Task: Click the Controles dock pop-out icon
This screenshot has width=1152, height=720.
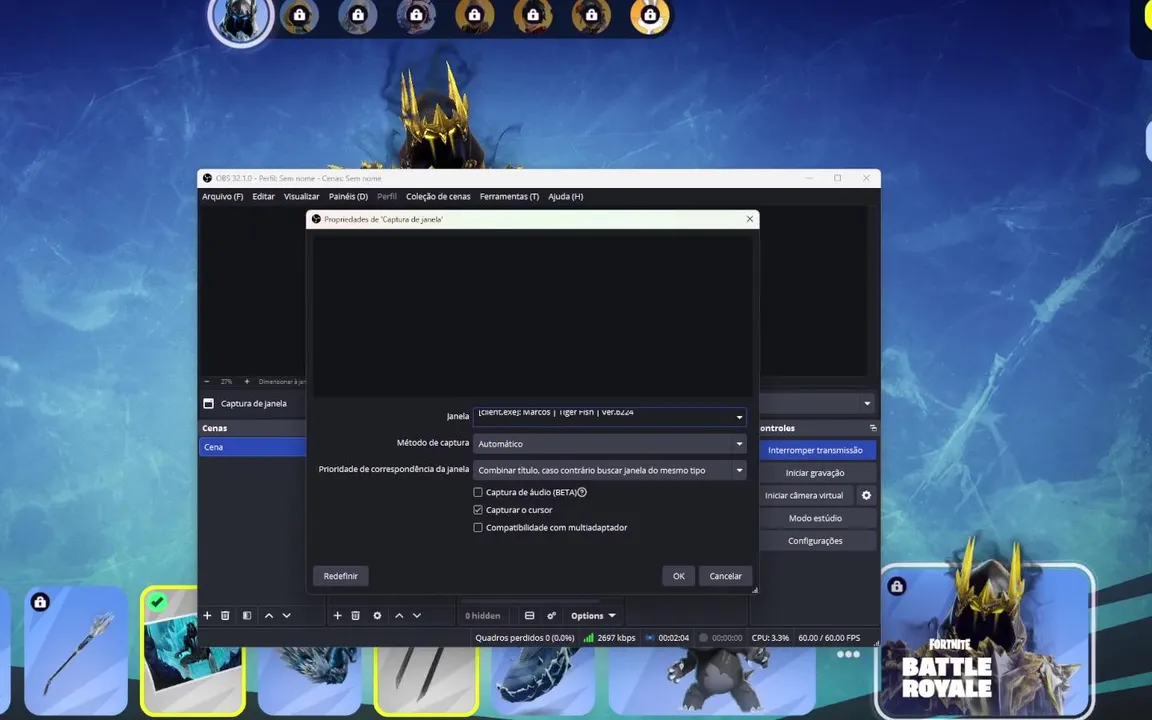Action: coord(873,428)
